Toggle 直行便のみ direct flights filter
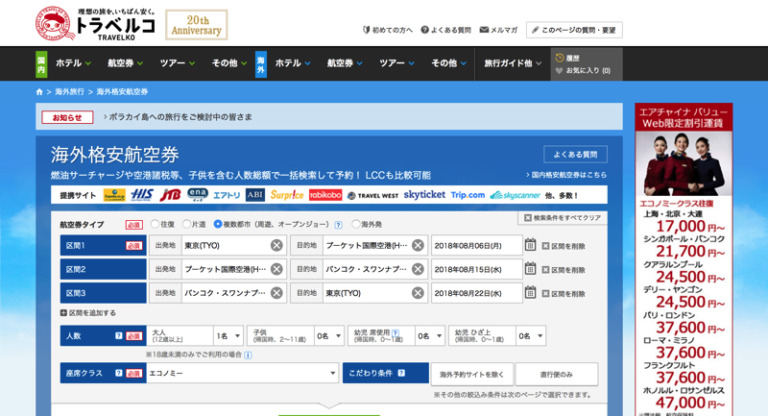The height and width of the screenshot is (416, 768). (x=556, y=374)
